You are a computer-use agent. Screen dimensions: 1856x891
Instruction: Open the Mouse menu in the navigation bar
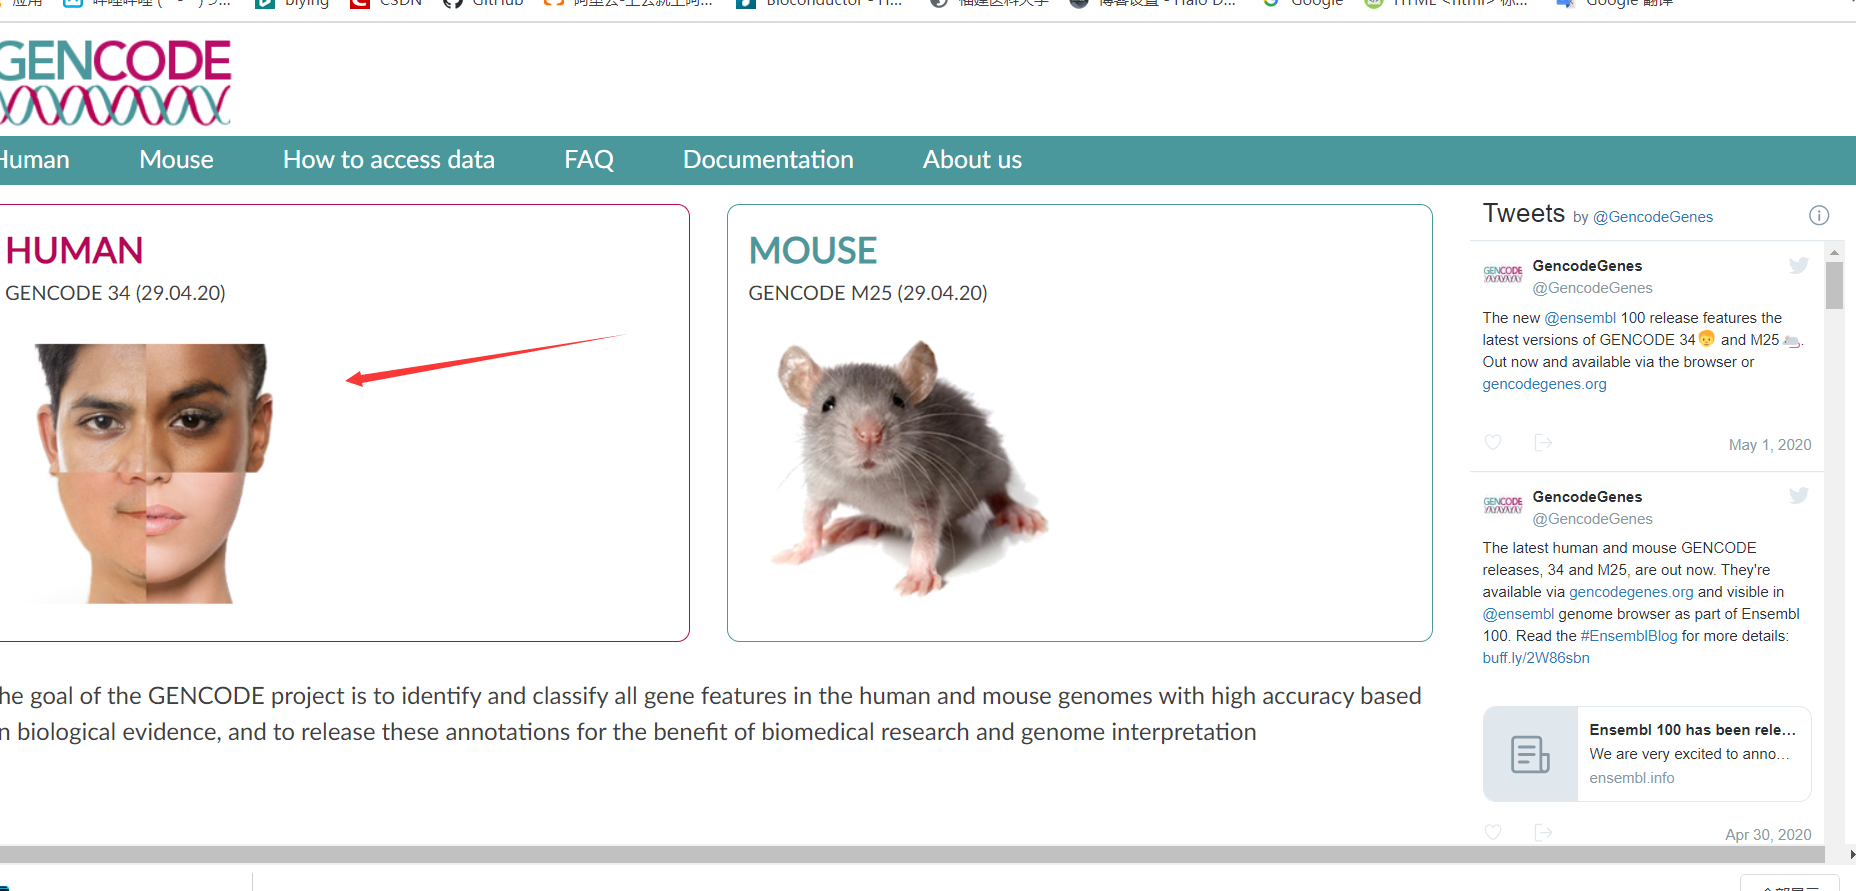pos(176,160)
